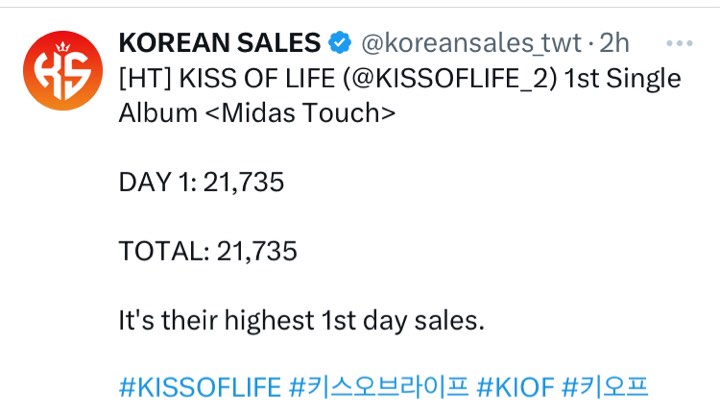Open the 2h timestamp permalink
Screen dimensions: 720x417
(614, 43)
